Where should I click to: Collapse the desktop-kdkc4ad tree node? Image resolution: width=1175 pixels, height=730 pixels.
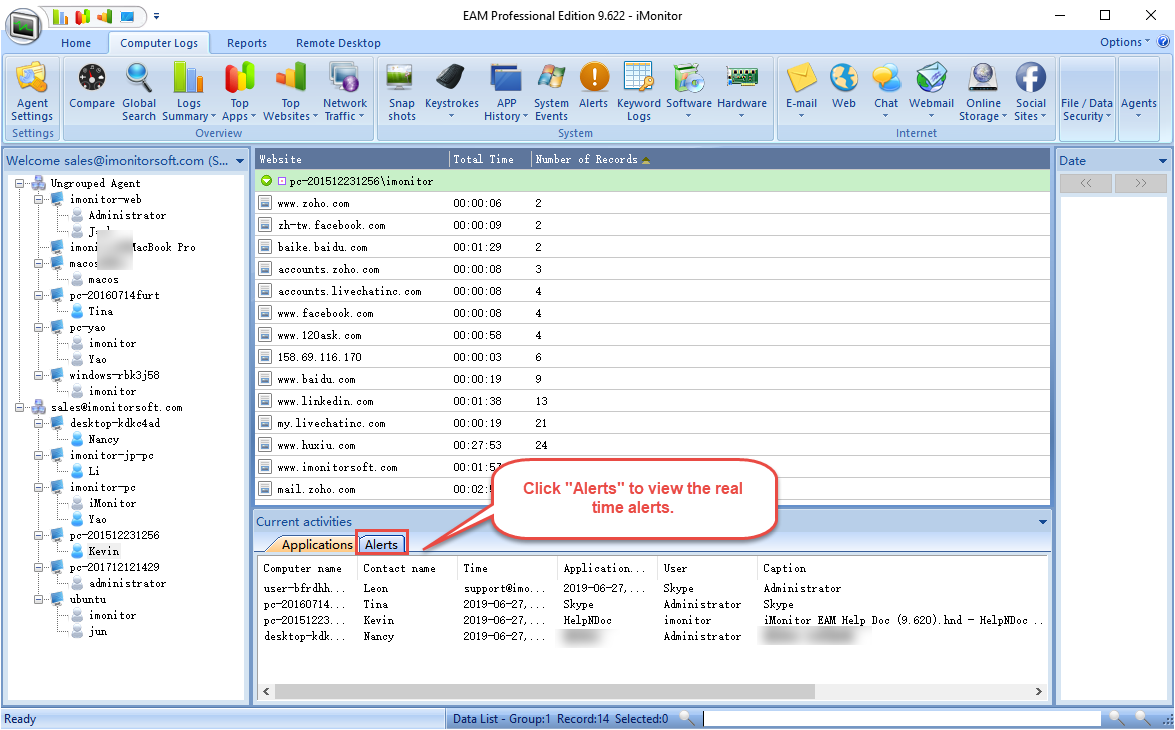click(x=38, y=423)
